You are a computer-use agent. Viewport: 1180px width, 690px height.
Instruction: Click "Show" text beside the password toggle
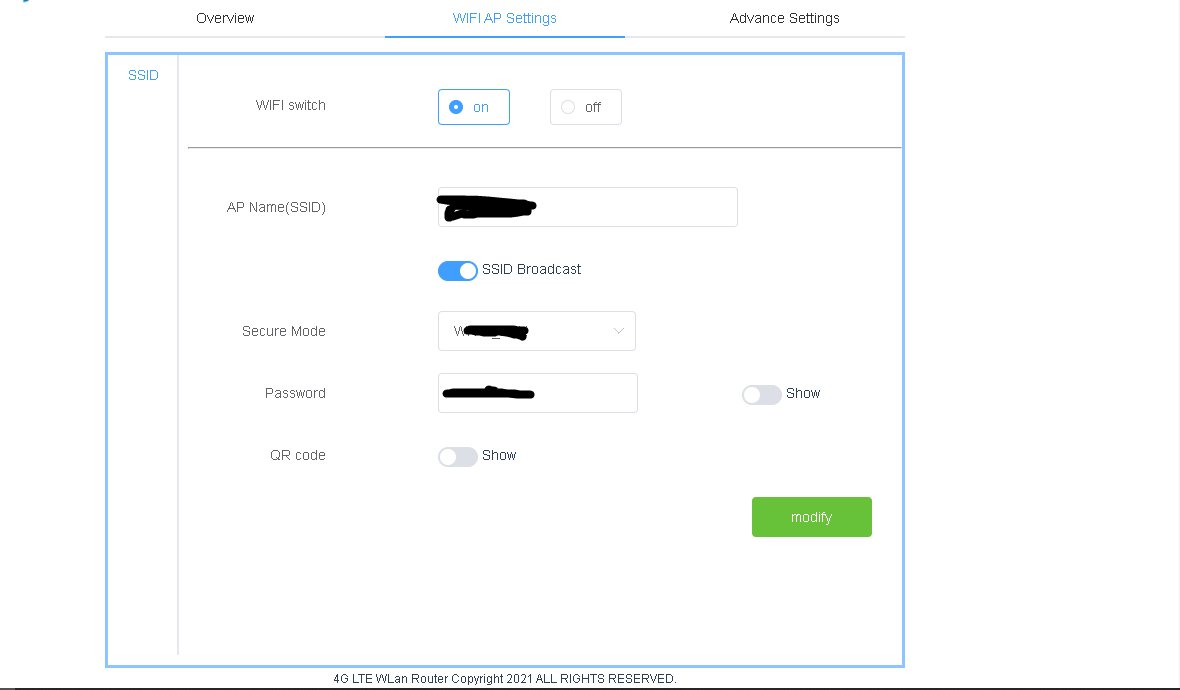[x=803, y=393]
